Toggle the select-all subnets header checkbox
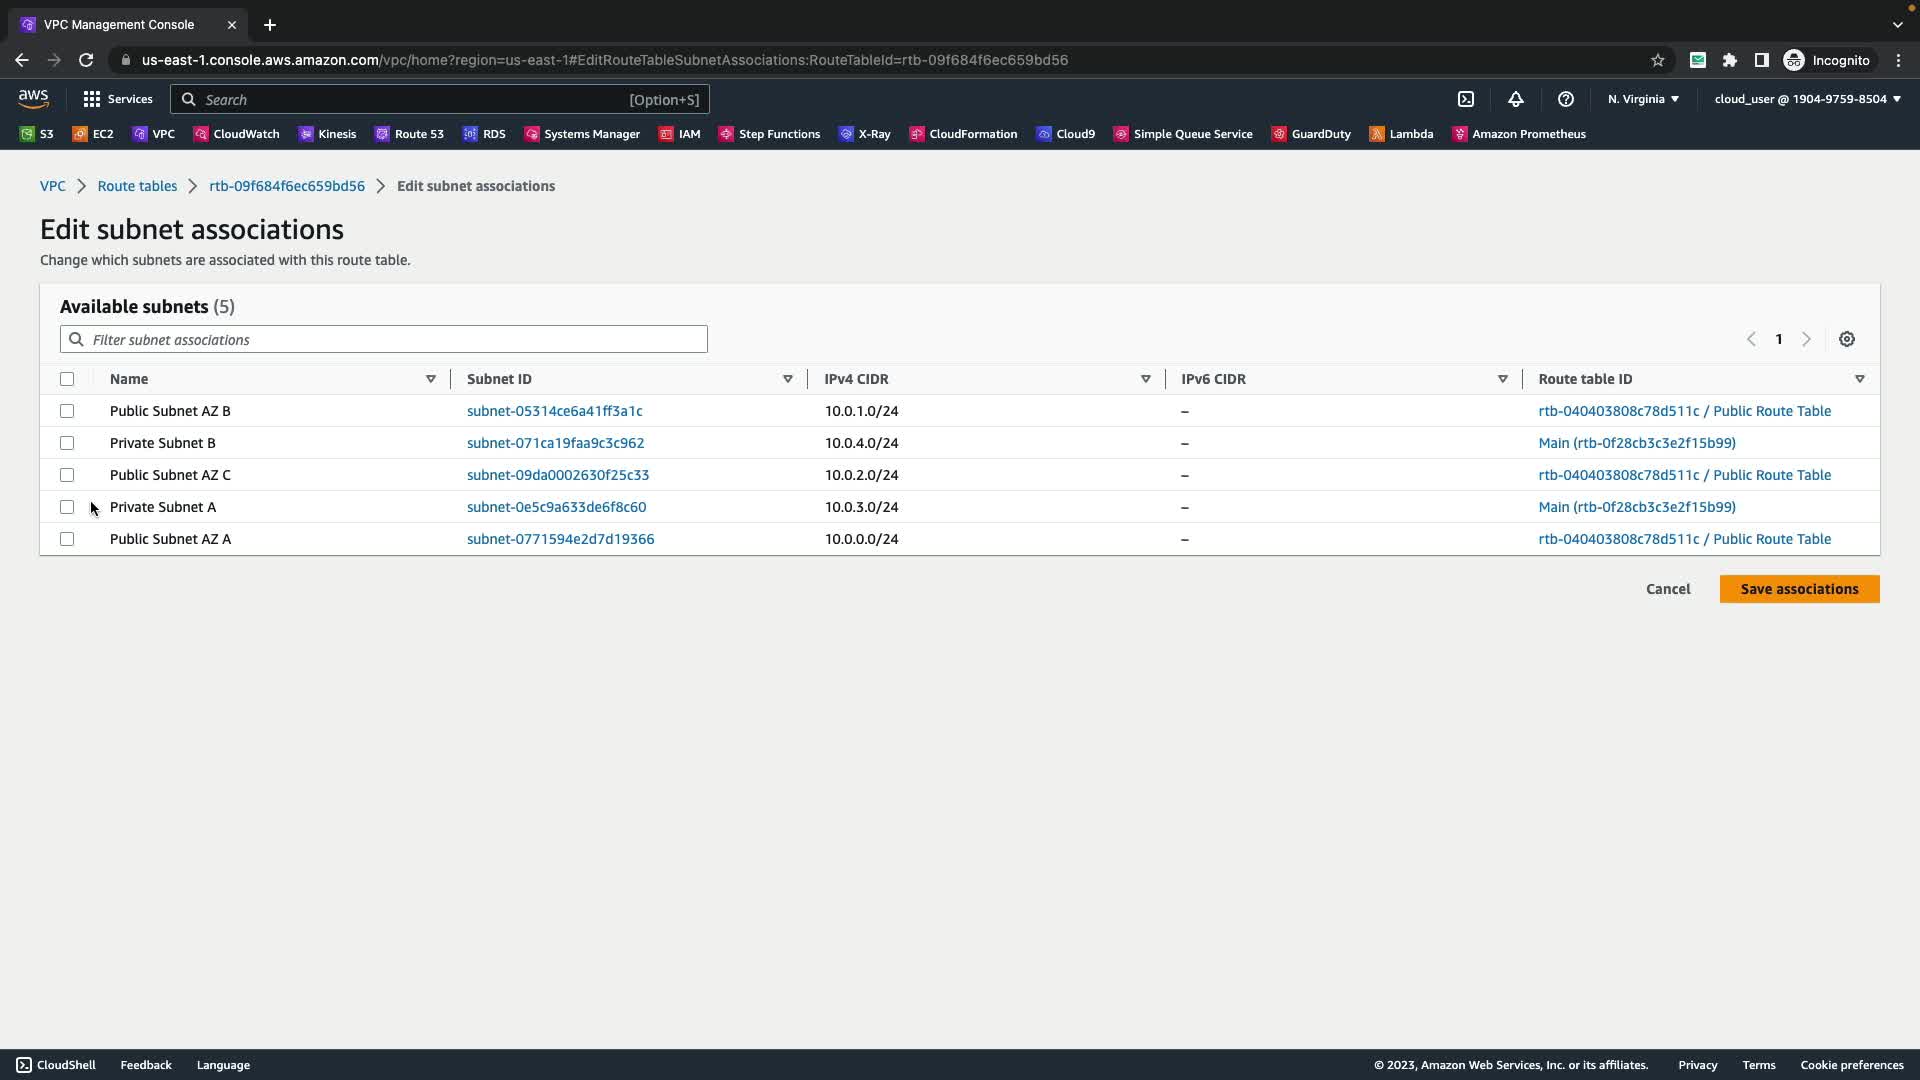 [x=67, y=379]
